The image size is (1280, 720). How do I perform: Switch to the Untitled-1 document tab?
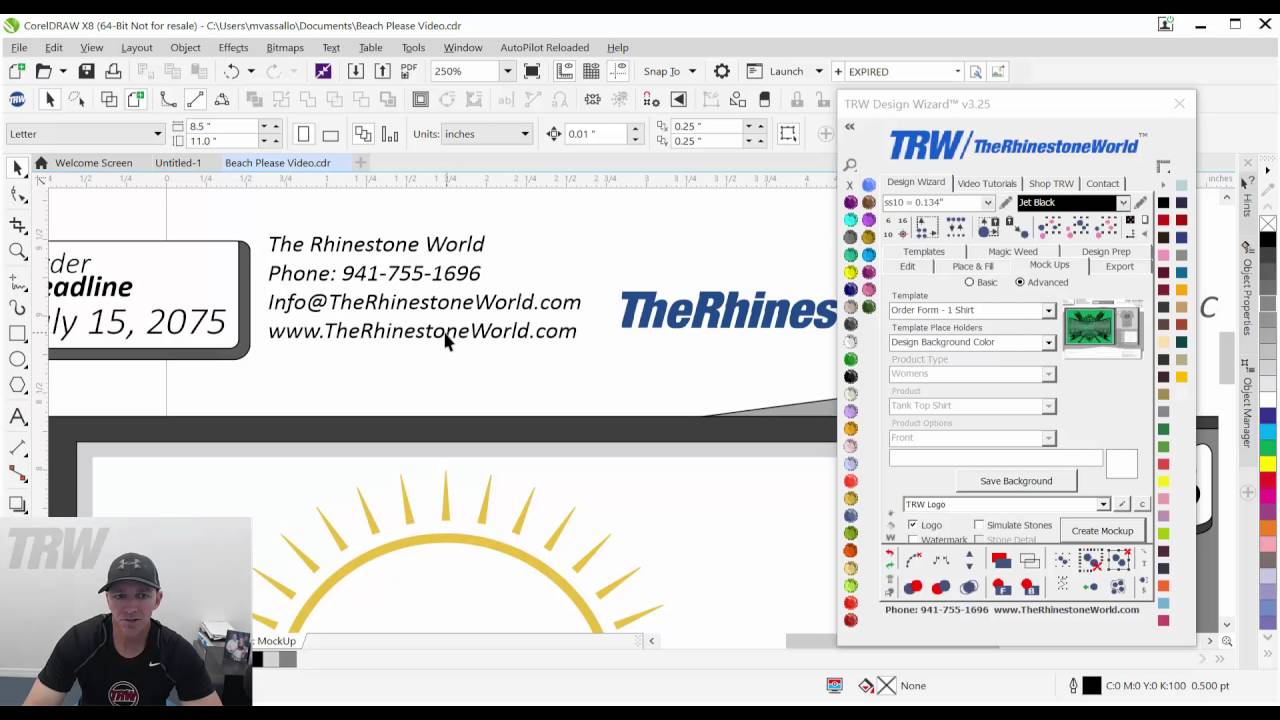point(178,162)
